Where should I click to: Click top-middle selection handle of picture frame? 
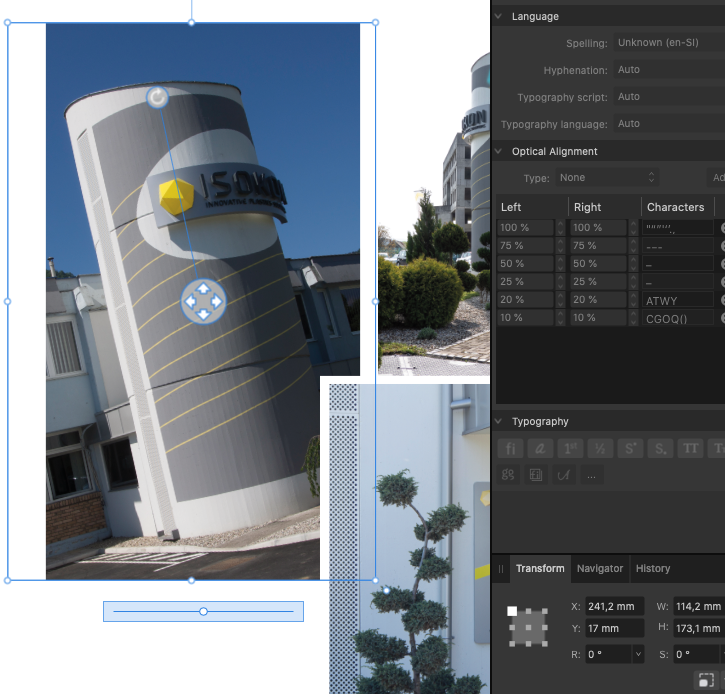click(191, 22)
